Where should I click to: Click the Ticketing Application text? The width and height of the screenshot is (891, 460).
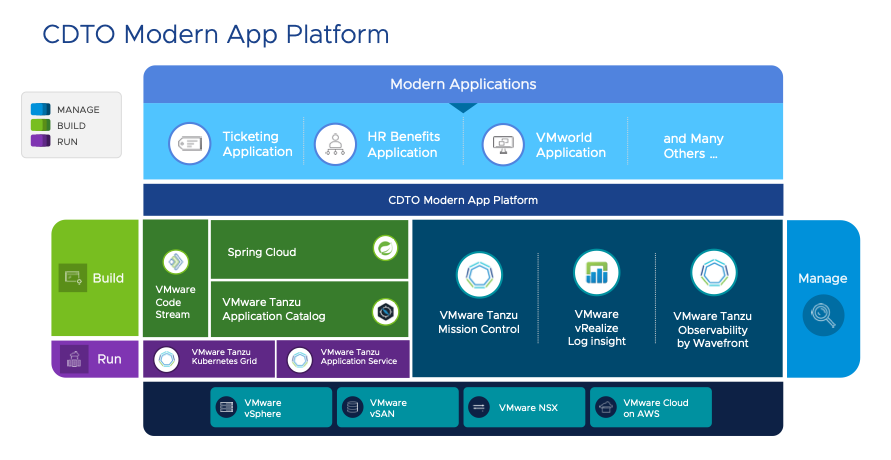(257, 144)
